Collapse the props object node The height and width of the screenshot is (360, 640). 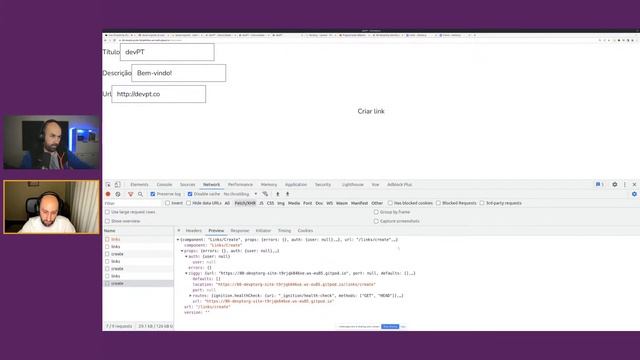pyautogui.click(x=182, y=251)
